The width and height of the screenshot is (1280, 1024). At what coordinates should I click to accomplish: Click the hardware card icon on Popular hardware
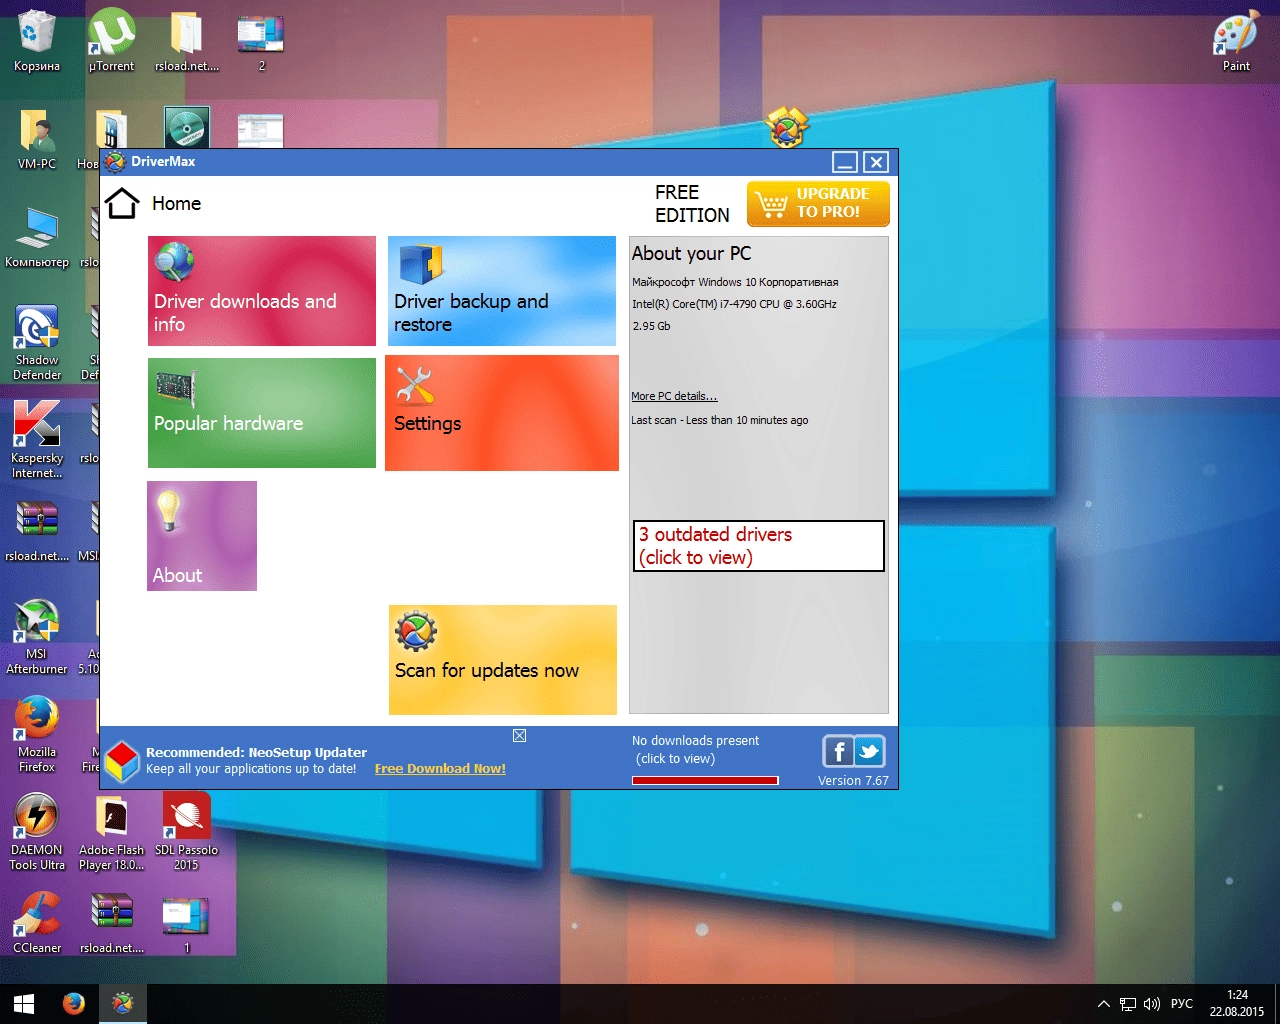pos(174,389)
